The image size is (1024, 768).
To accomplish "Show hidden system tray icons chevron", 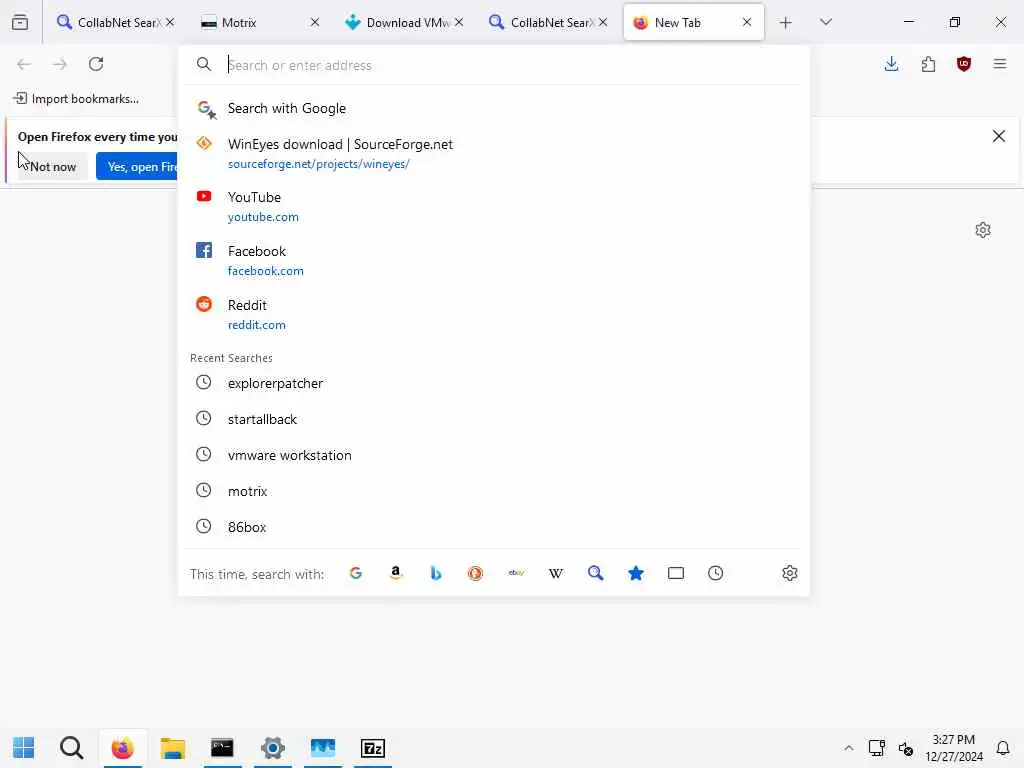I will click(848, 748).
